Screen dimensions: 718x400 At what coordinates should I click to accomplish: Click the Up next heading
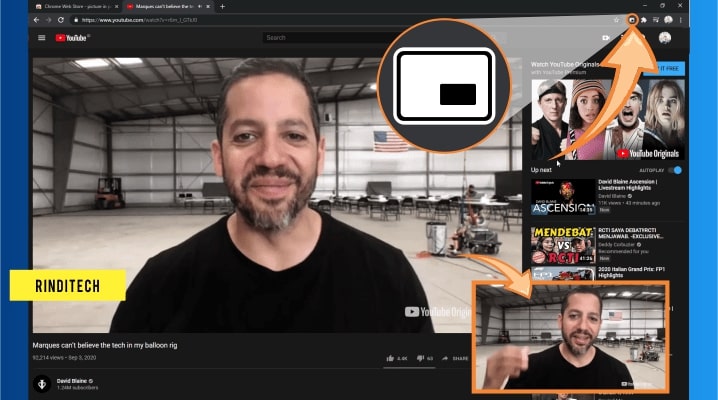tap(541, 170)
